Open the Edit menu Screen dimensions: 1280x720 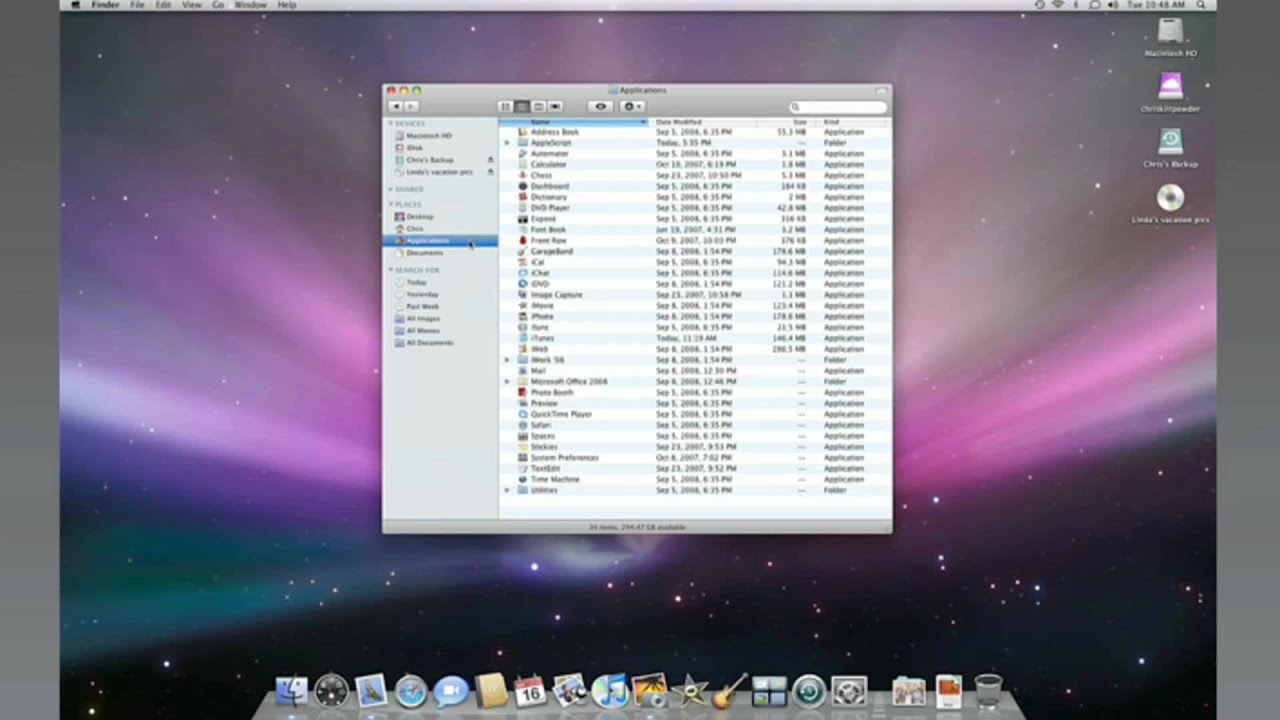point(163,5)
